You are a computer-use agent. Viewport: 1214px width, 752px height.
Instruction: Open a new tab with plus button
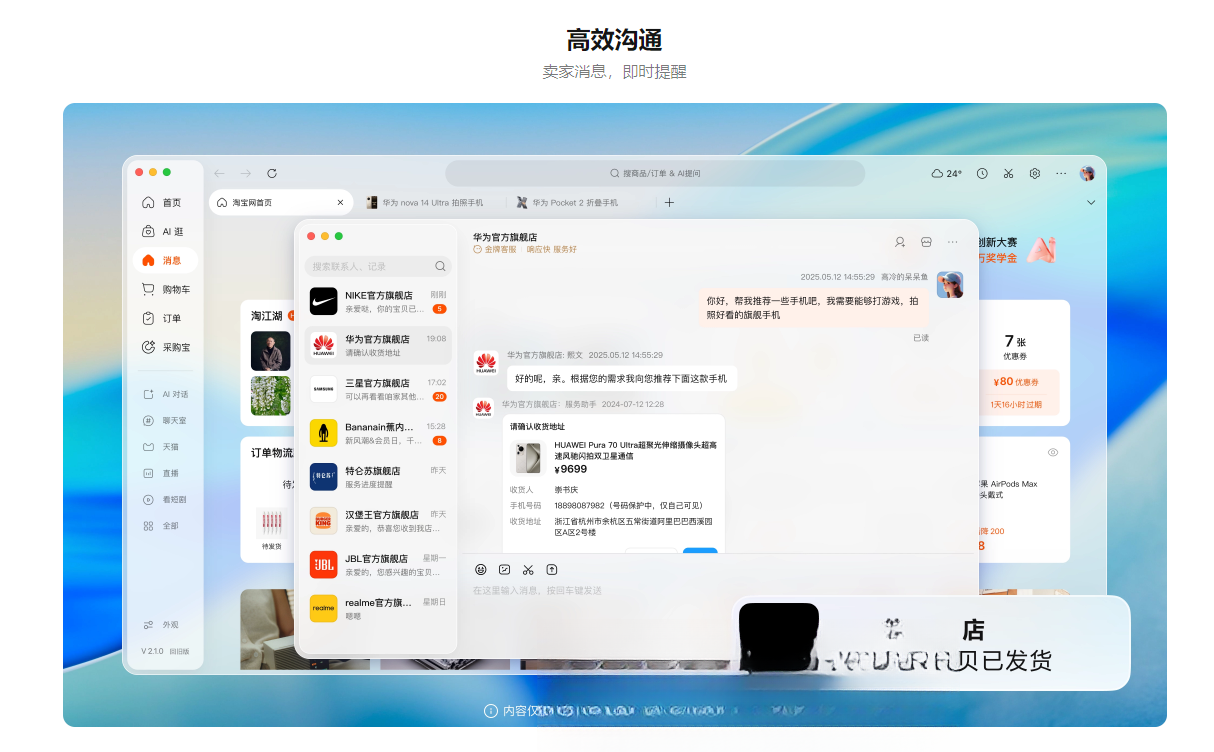[670, 202]
